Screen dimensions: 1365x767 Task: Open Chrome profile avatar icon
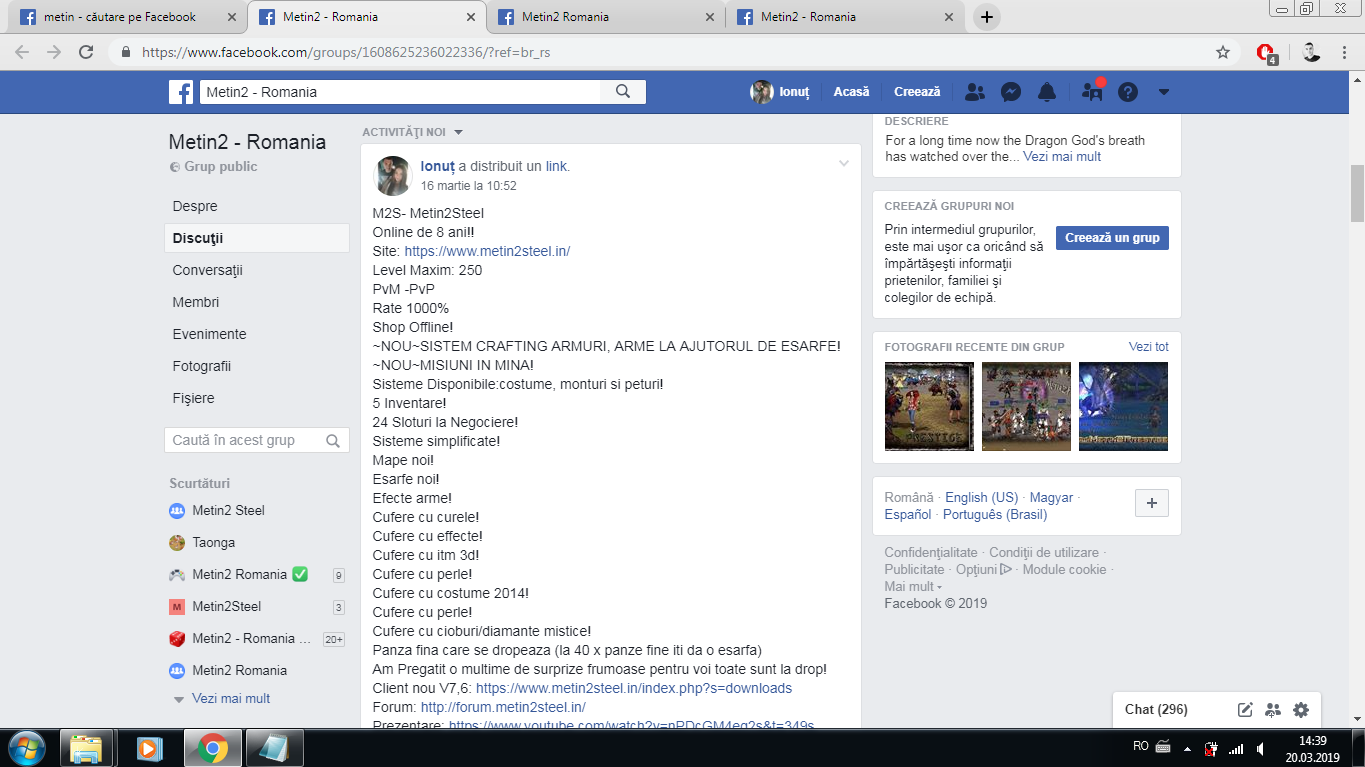[1311, 52]
